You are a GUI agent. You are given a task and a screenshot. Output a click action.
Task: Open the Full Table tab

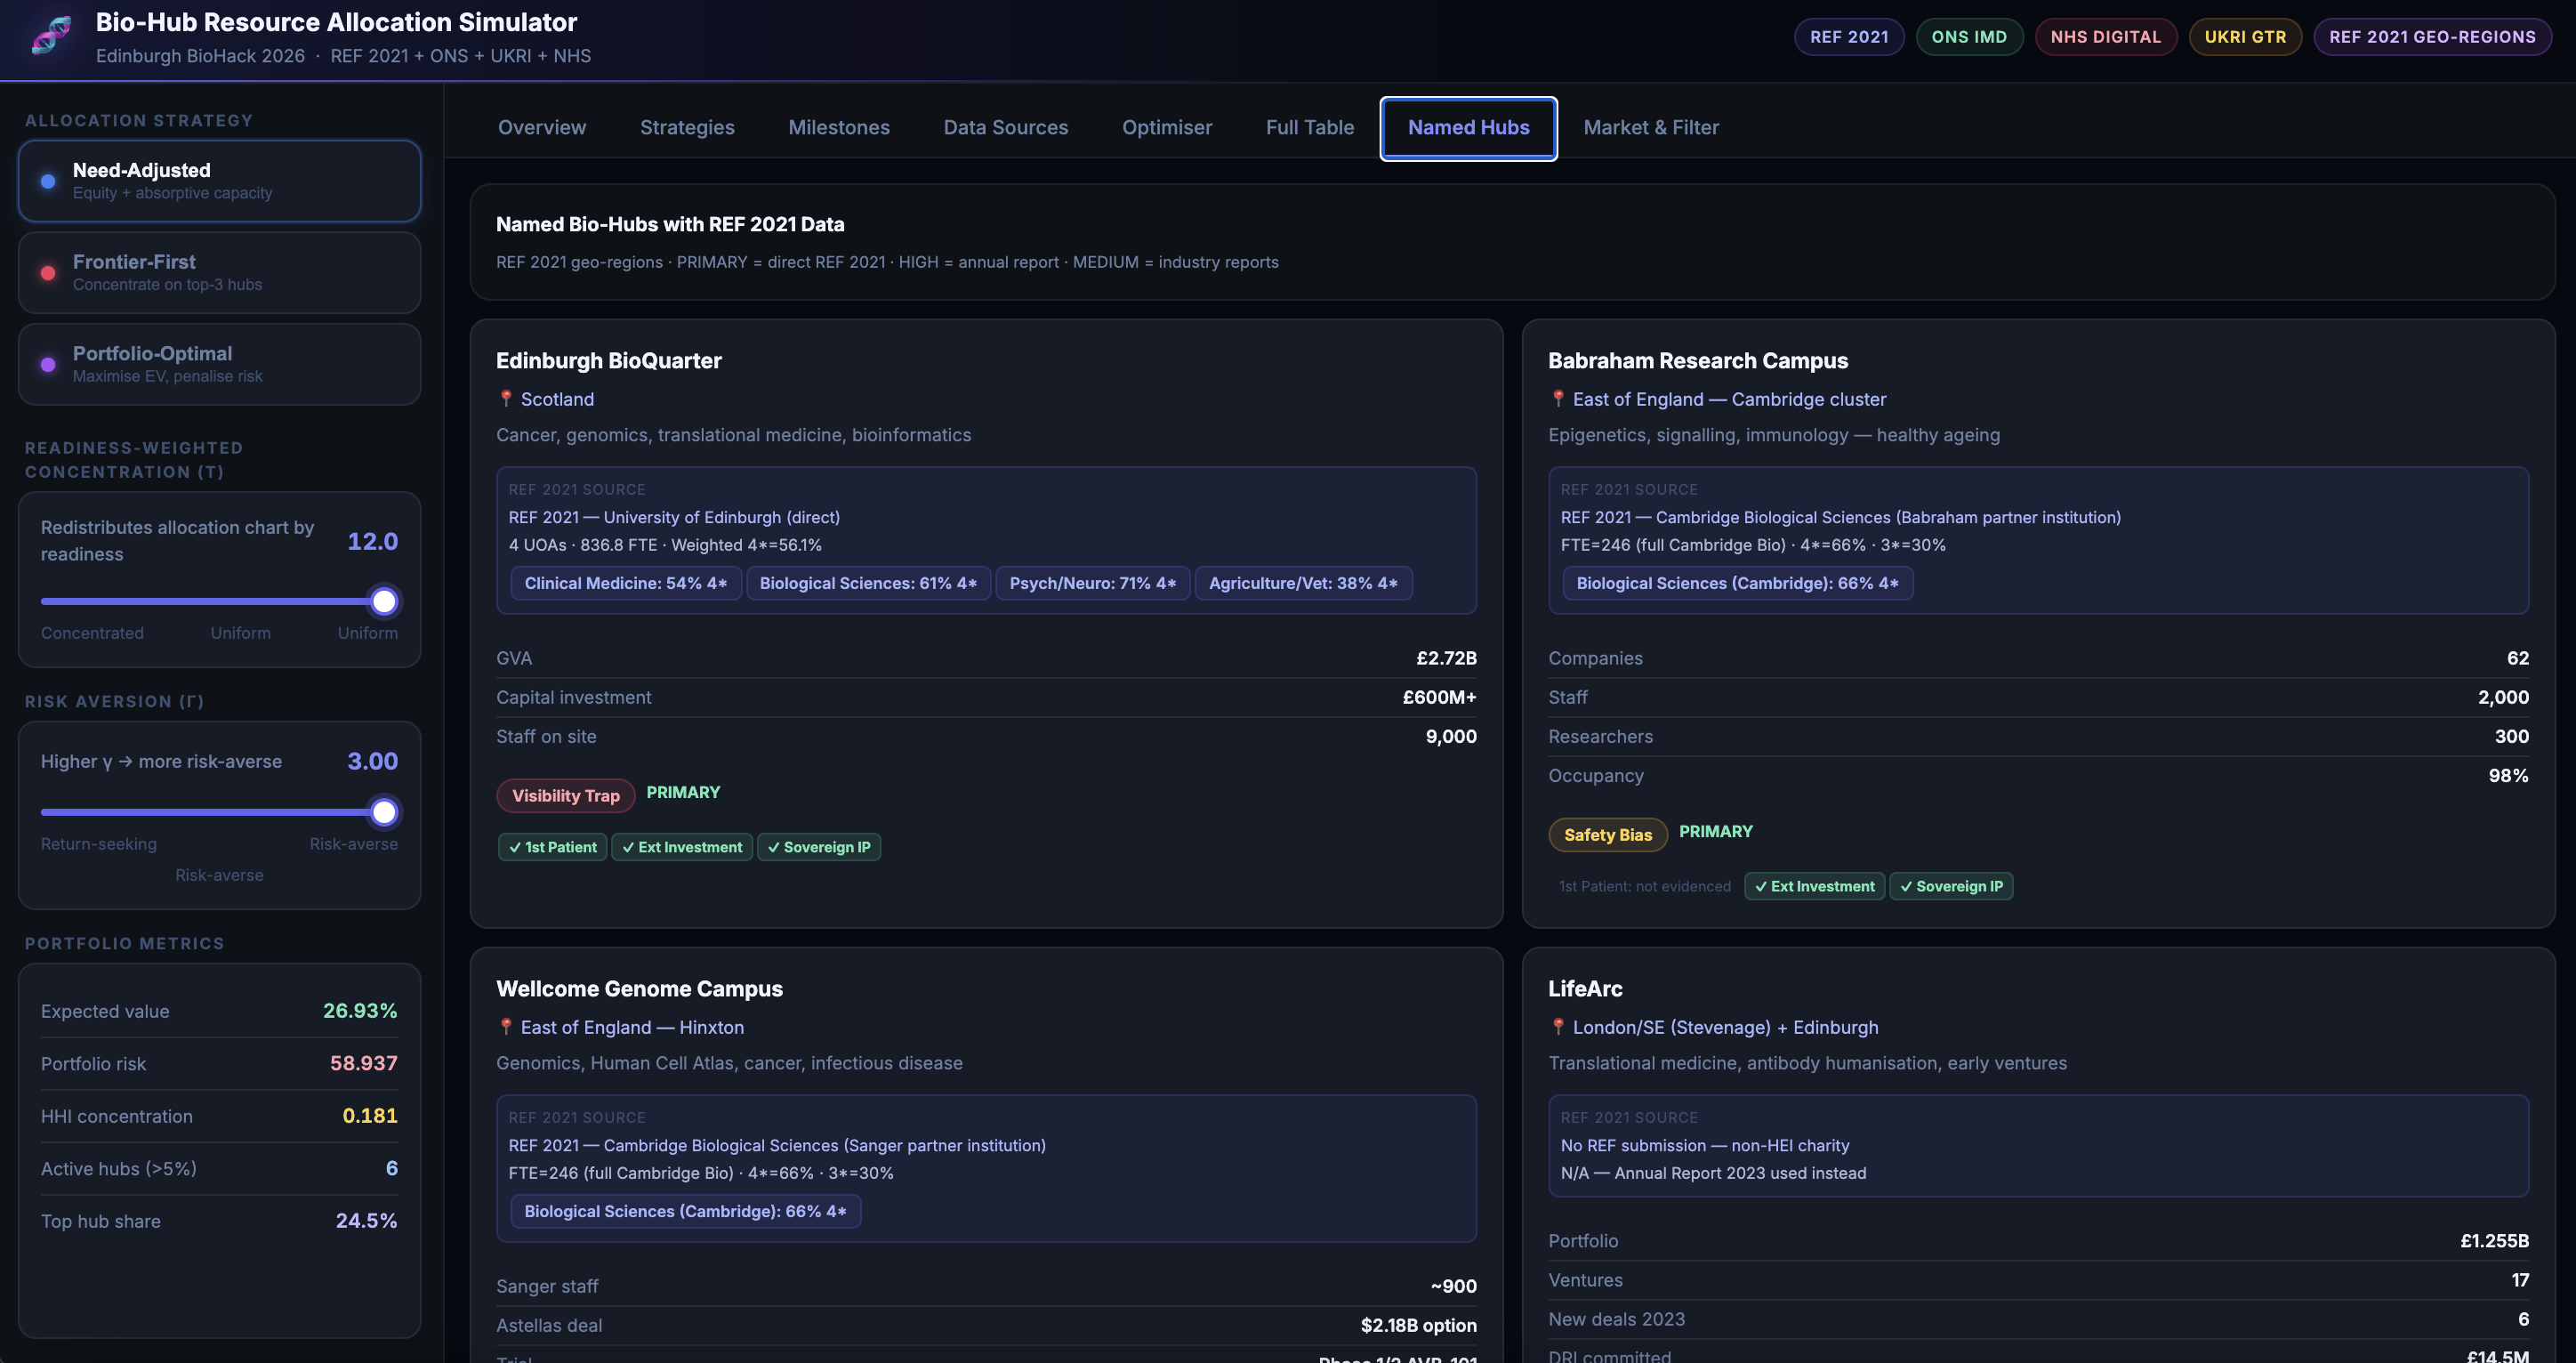click(x=1309, y=127)
